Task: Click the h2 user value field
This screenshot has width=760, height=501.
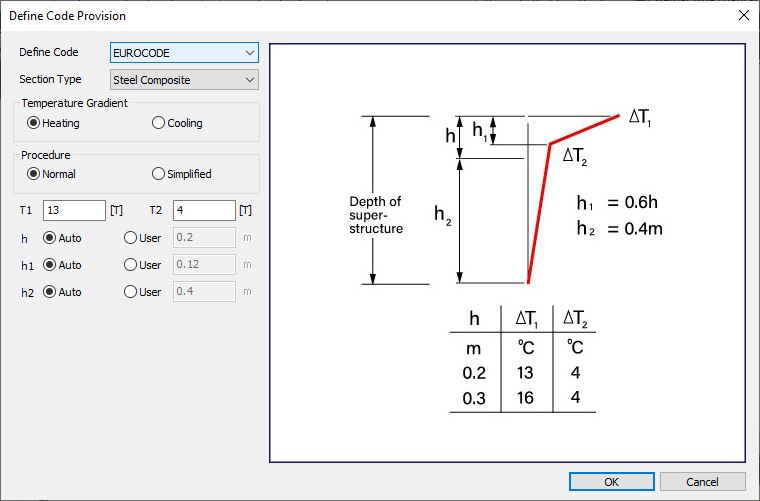Action: point(204,292)
